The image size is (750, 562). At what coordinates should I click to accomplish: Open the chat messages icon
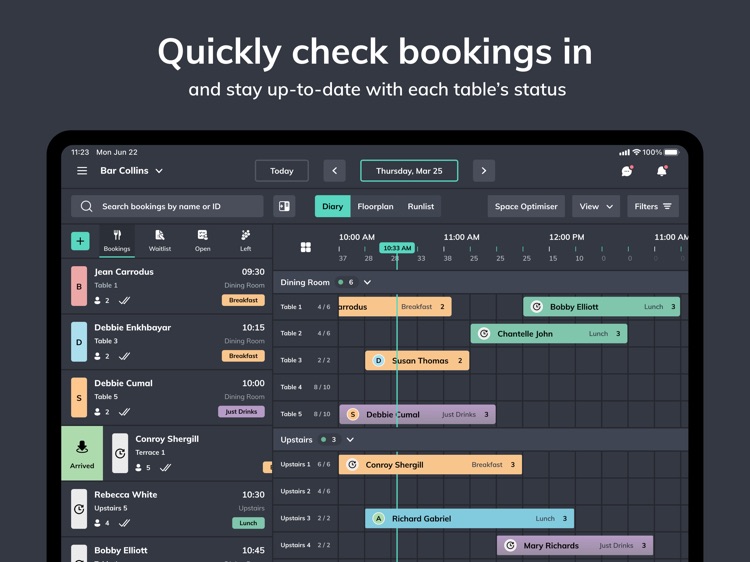[x=627, y=171]
